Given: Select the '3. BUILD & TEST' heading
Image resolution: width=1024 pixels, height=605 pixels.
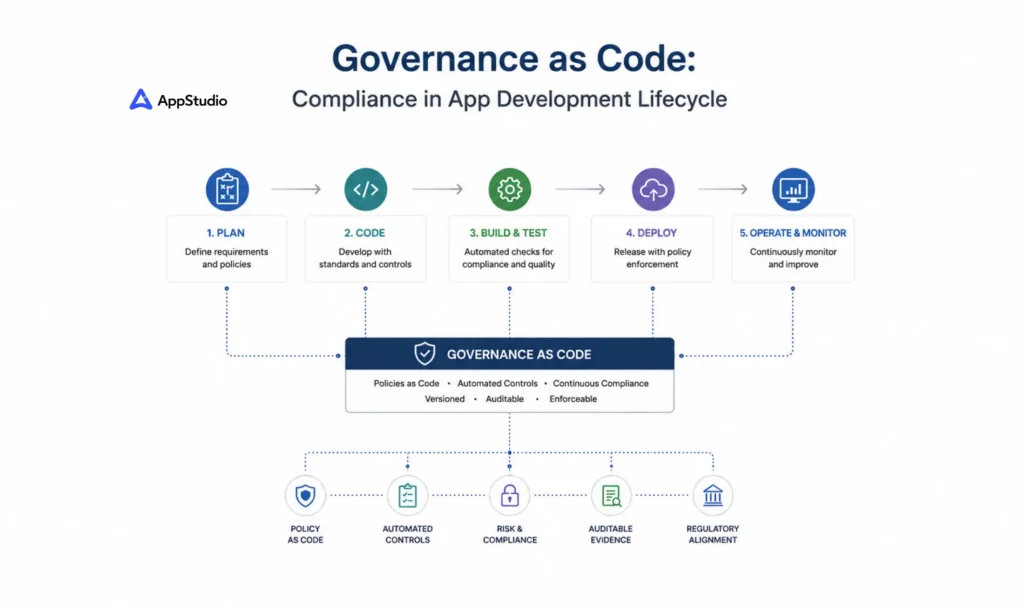Looking at the screenshot, I should pos(508,233).
